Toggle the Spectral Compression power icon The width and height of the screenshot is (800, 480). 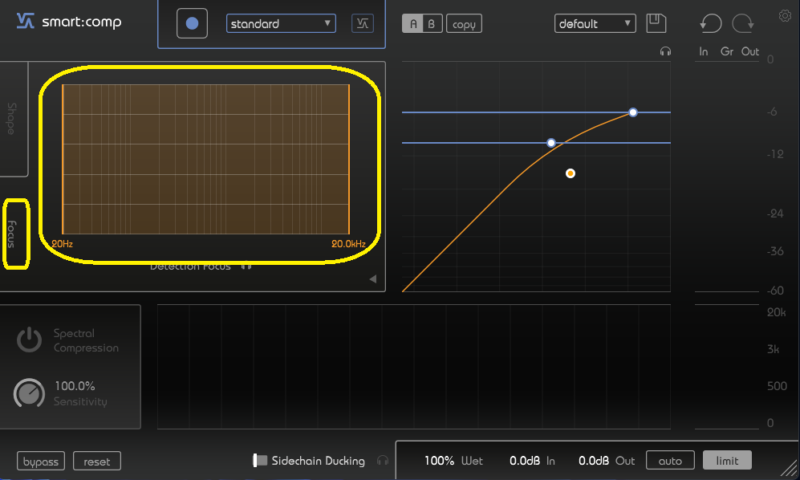pyautogui.click(x=29, y=340)
